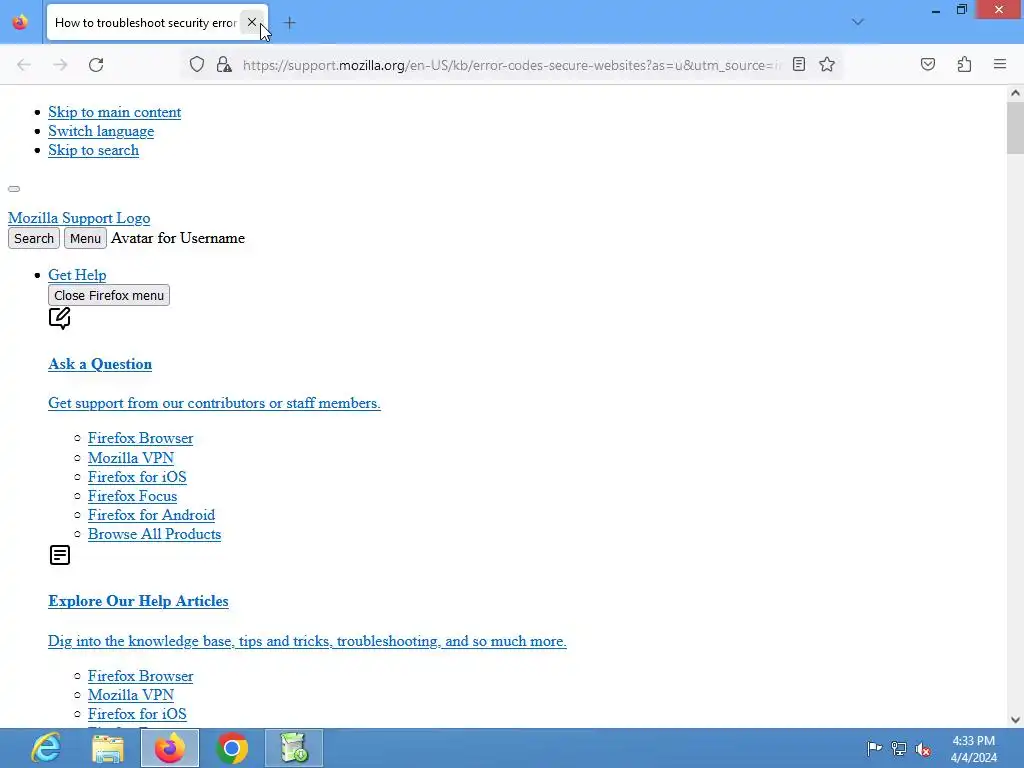Image resolution: width=1024 pixels, height=768 pixels.
Task: Close the troubleshoot security error tab
Action: tap(251, 22)
